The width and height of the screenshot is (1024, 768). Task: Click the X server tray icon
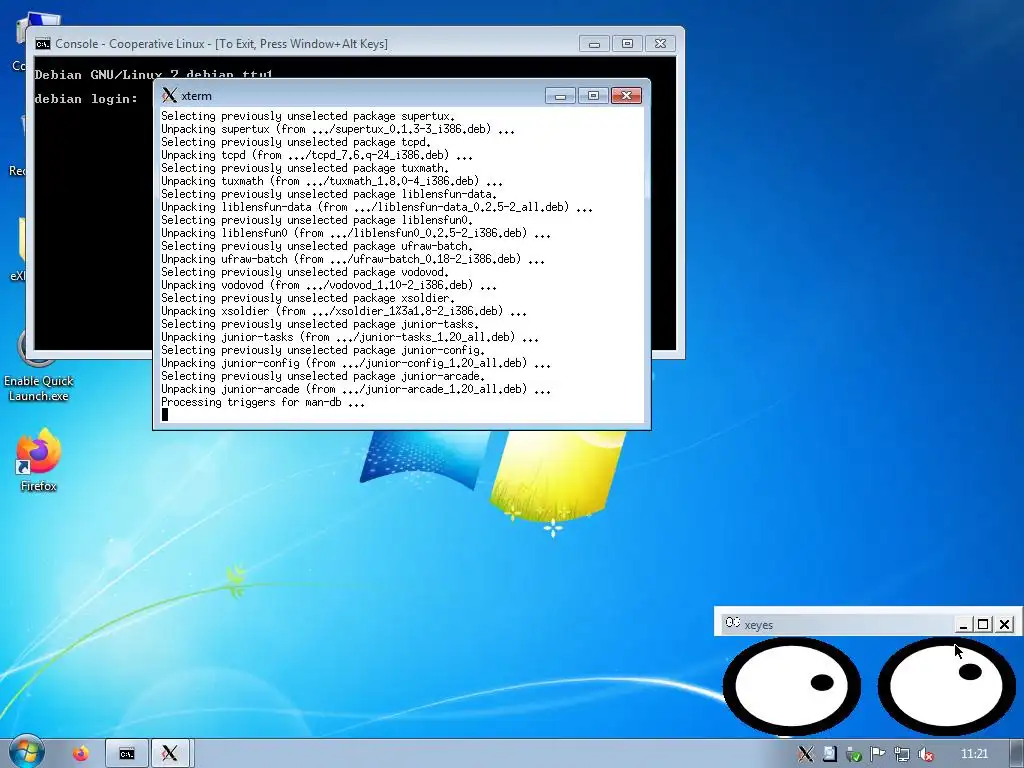pos(805,754)
